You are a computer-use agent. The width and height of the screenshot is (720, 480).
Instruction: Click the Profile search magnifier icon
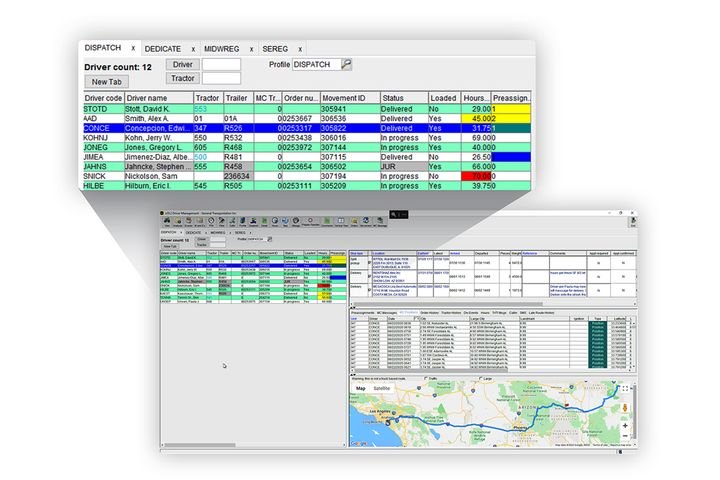point(346,64)
